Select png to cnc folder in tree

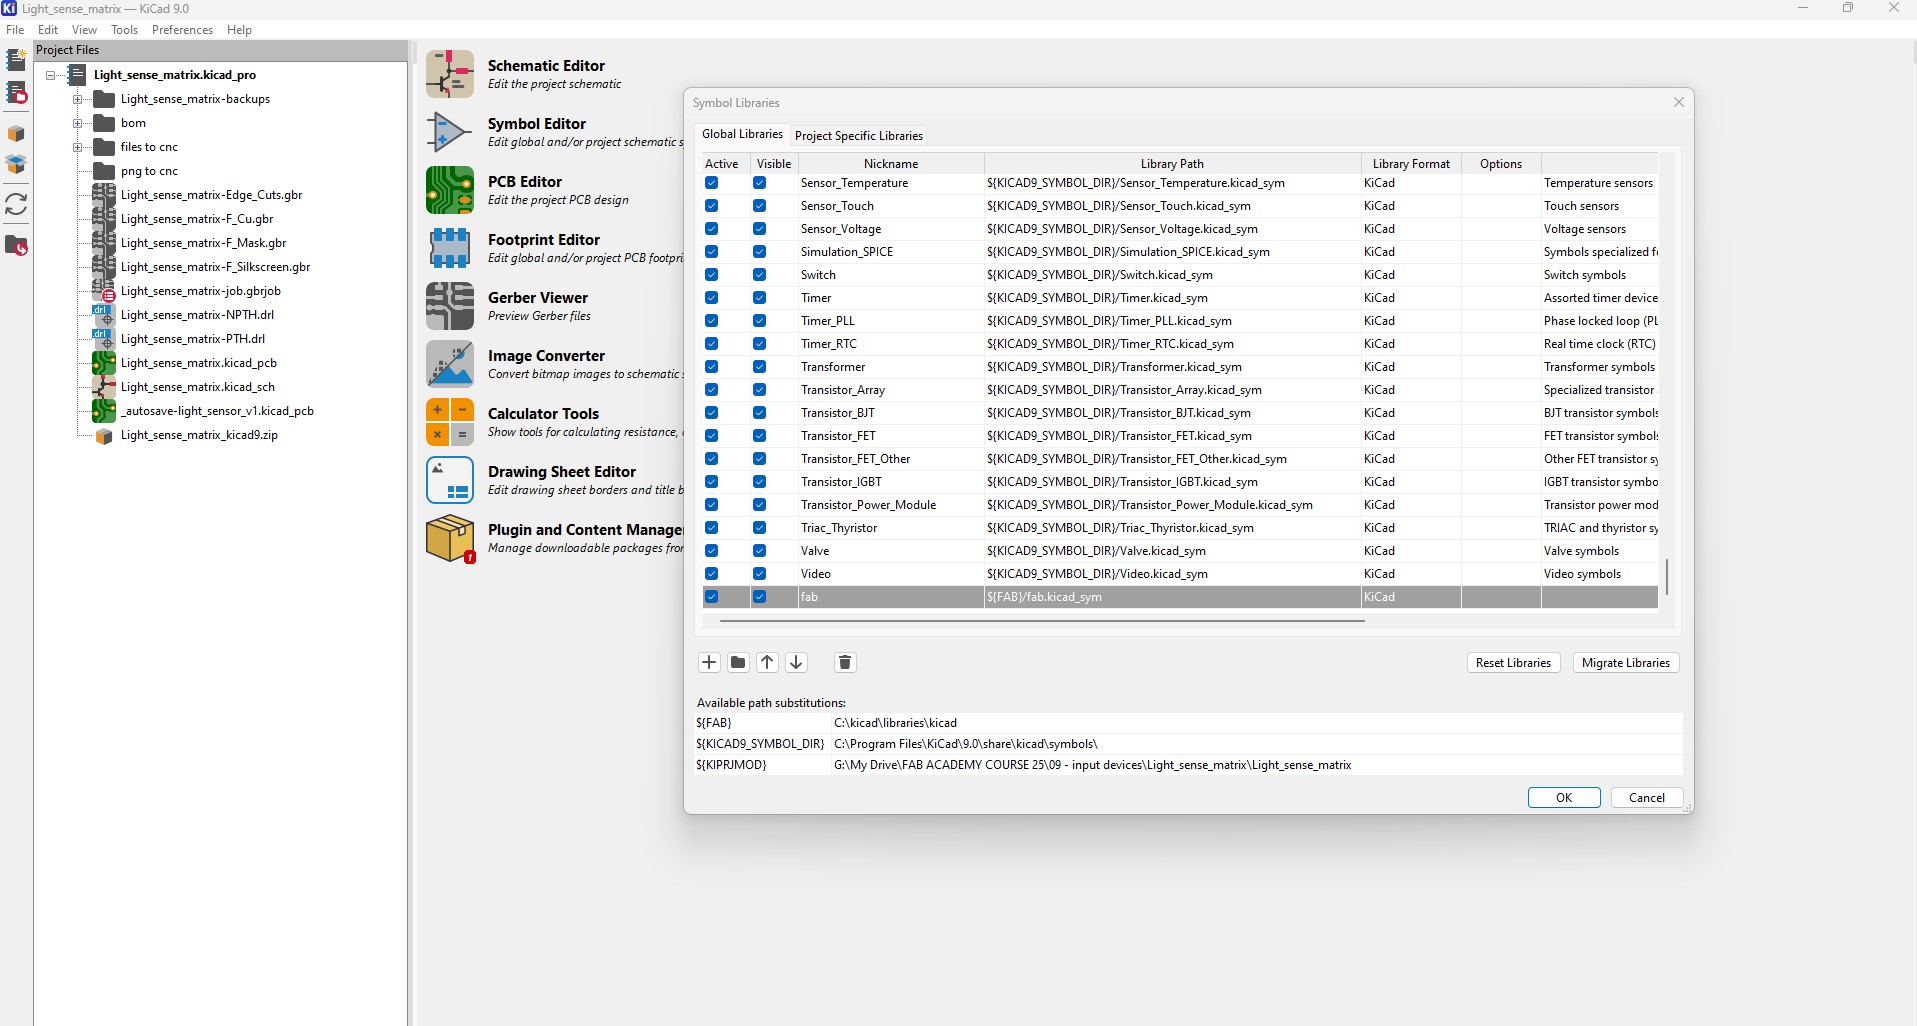click(149, 171)
